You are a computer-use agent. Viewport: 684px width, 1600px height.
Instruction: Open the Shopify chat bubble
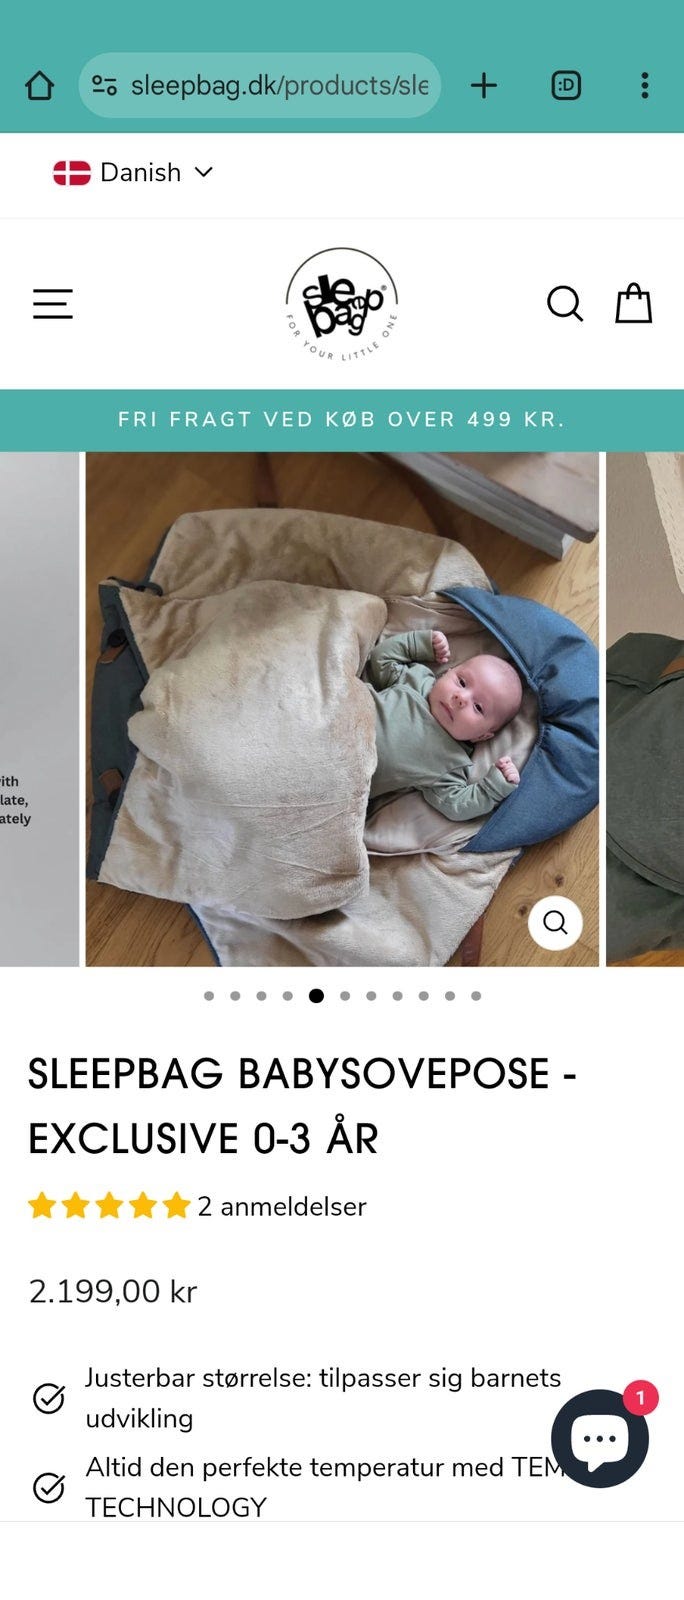[x=600, y=1438]
